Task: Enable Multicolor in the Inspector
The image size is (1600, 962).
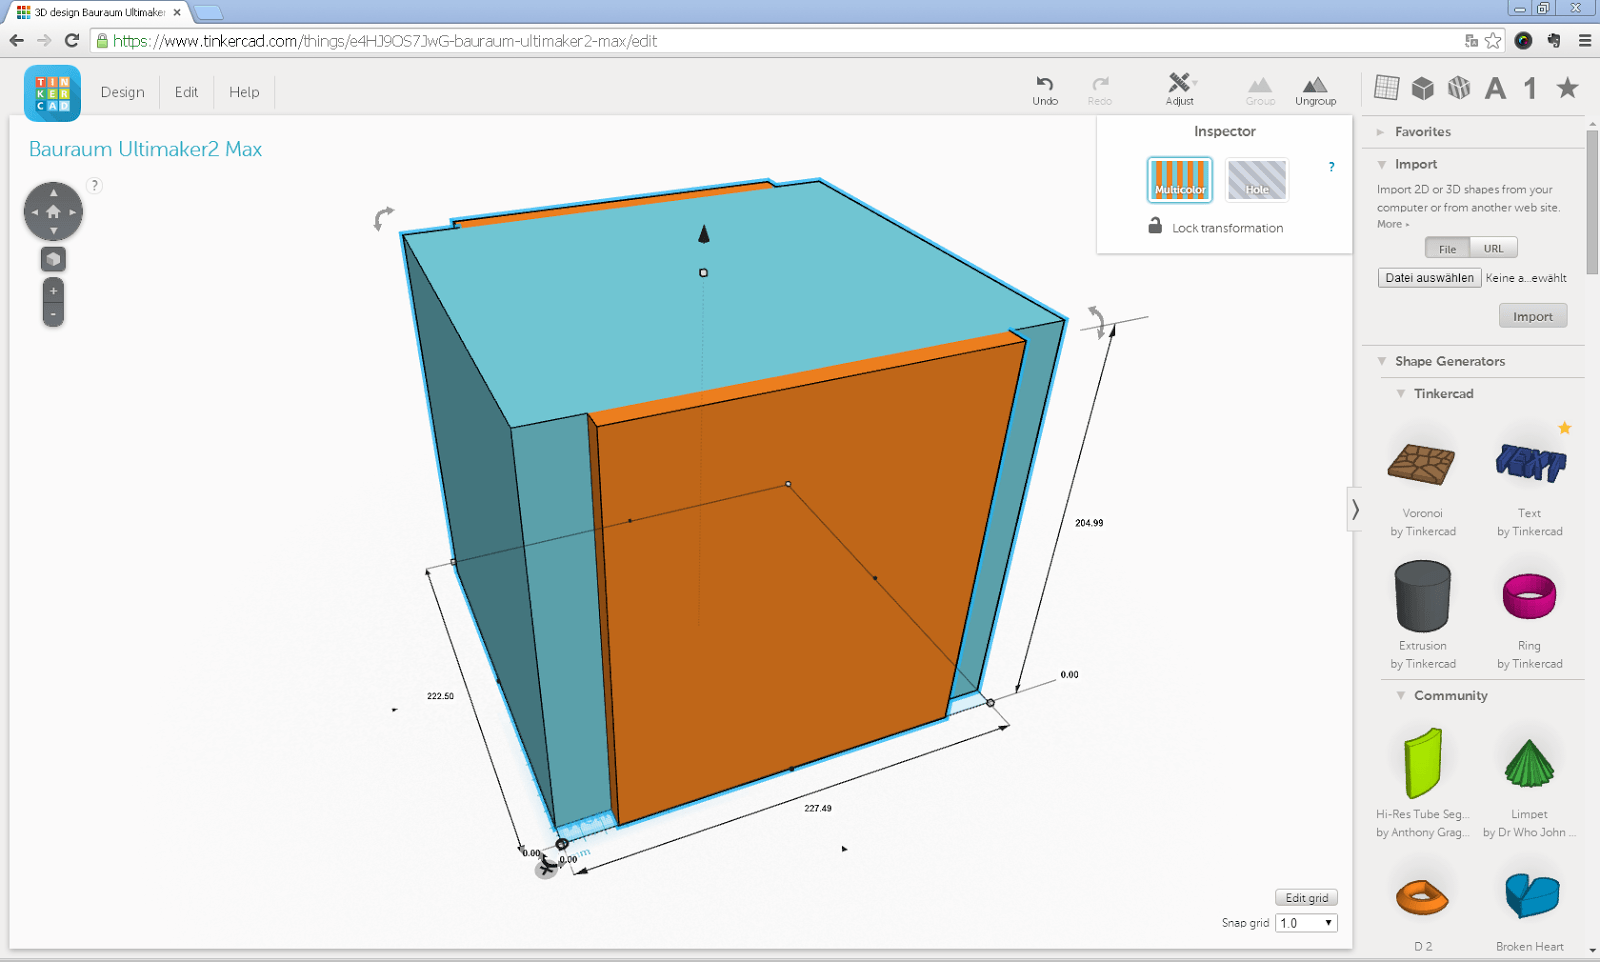Action: point(1179,180)
